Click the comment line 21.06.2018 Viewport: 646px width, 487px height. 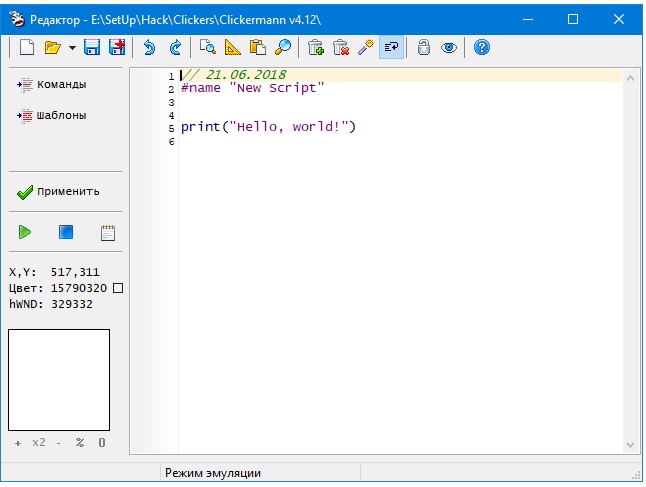click(x=234, y=75)
